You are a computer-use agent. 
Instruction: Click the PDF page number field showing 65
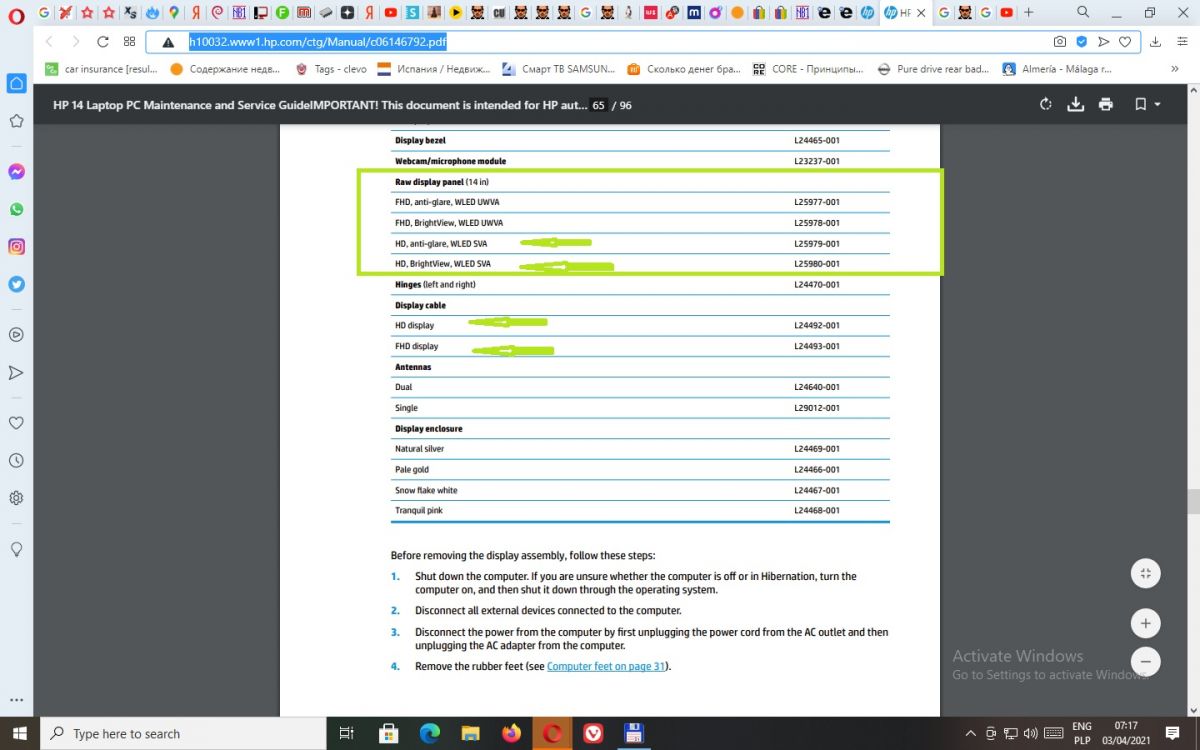click(x=598, y=105)
